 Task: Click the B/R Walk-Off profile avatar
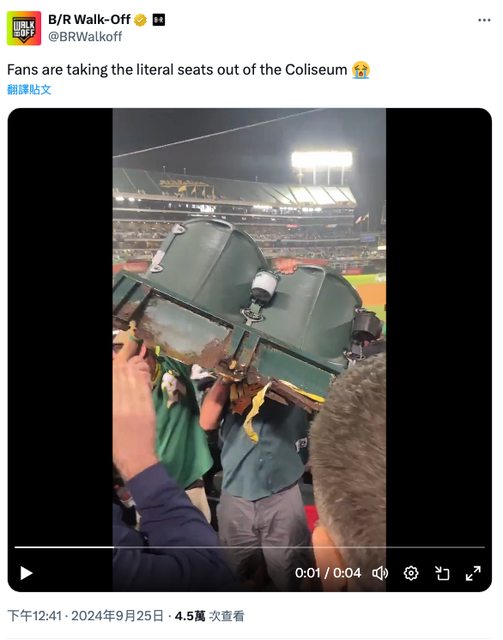click(x=24, y=28)
